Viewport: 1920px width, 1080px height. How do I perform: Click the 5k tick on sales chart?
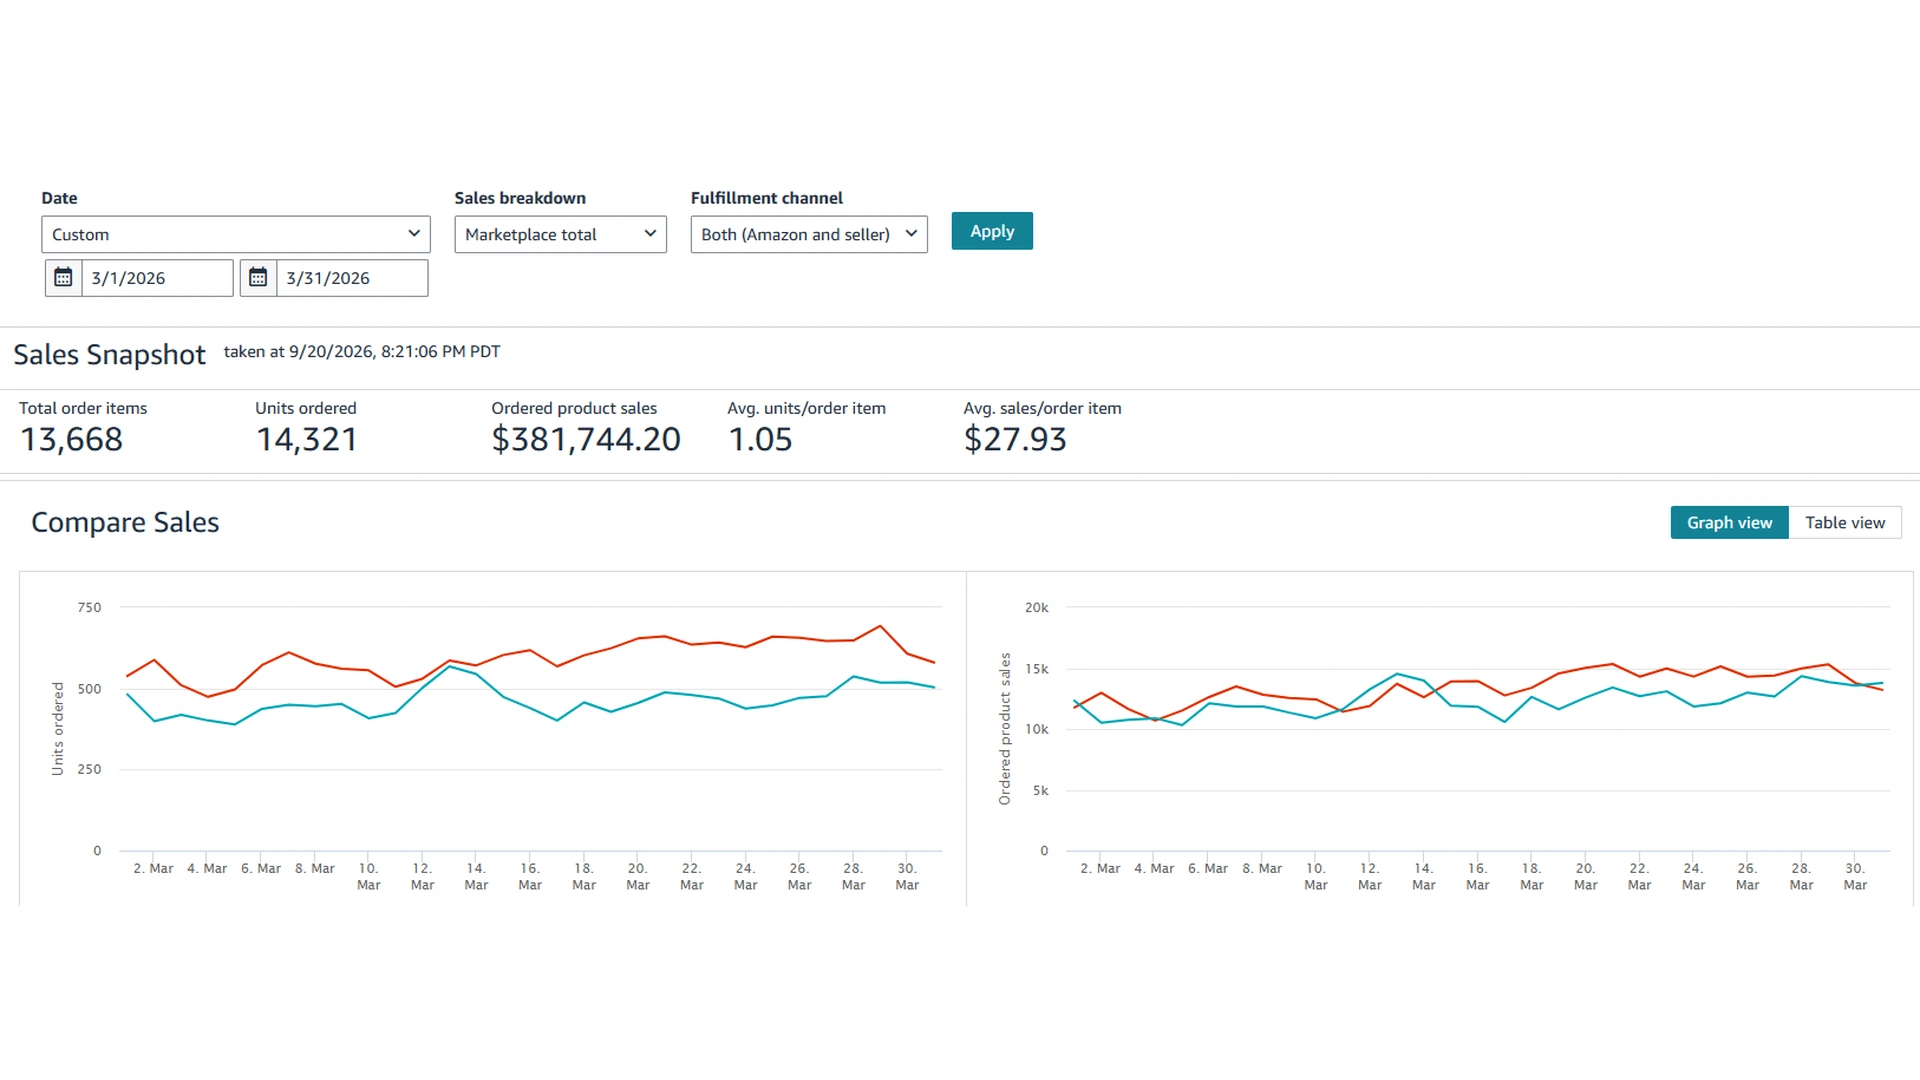click(1041, 791)
